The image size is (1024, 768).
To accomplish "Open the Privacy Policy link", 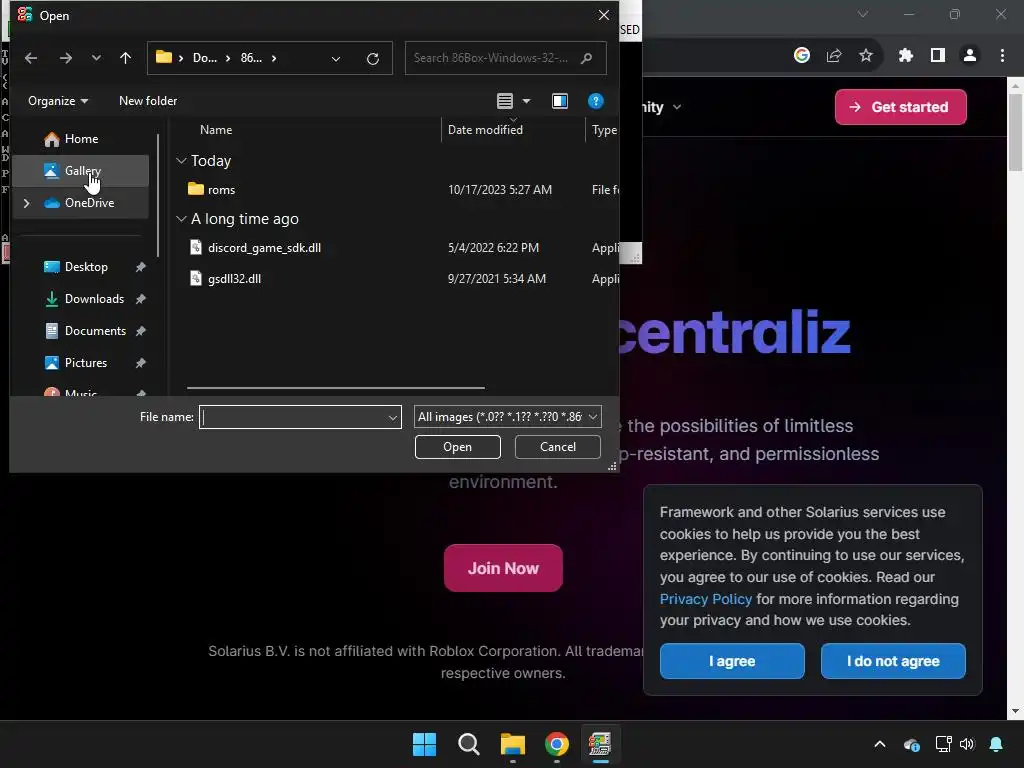I will [705, 599].
